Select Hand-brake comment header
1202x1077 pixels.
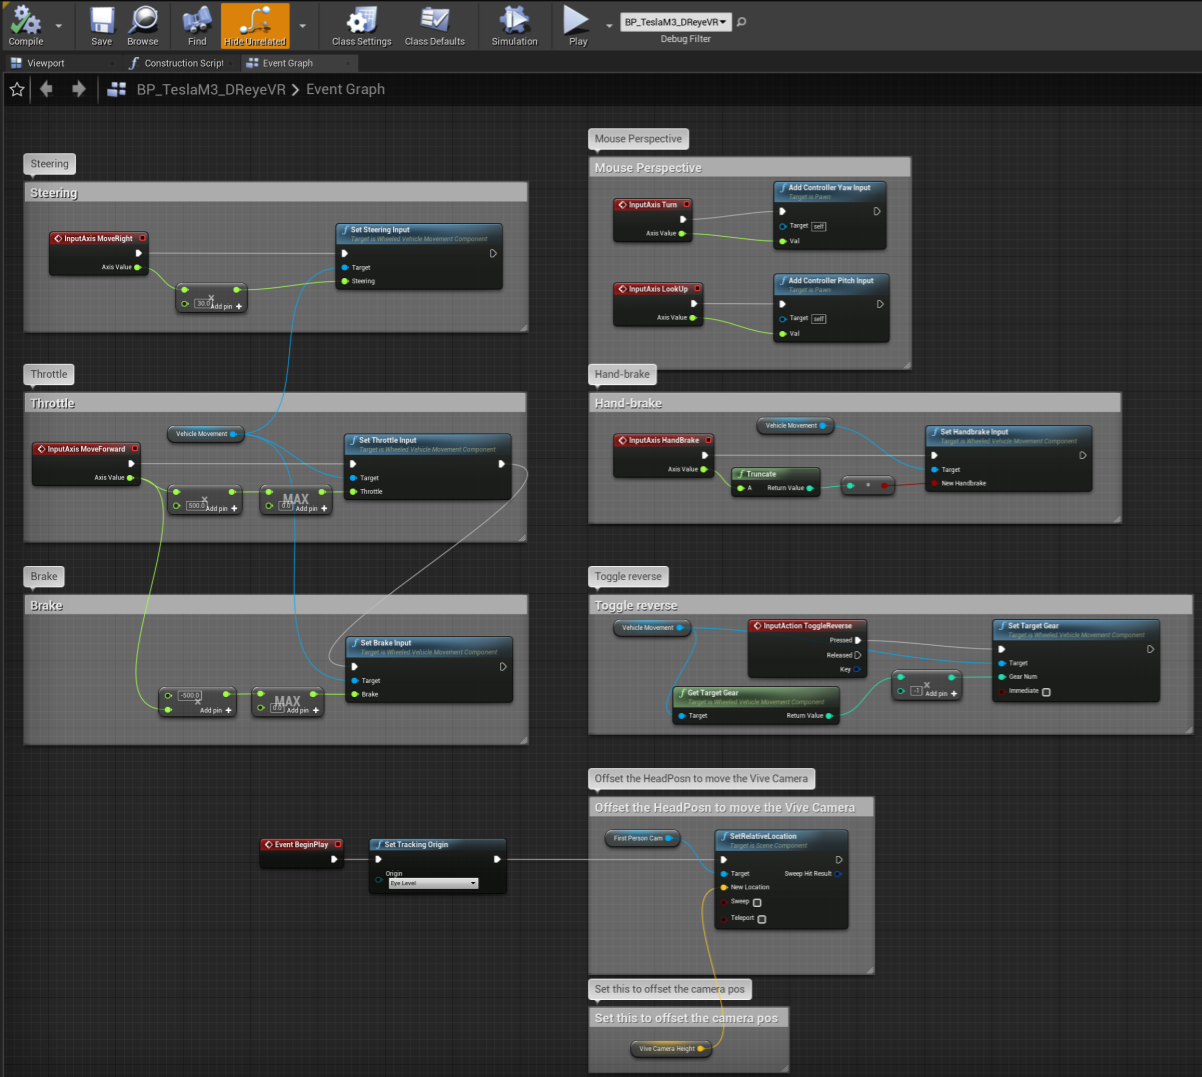point(855,403)
